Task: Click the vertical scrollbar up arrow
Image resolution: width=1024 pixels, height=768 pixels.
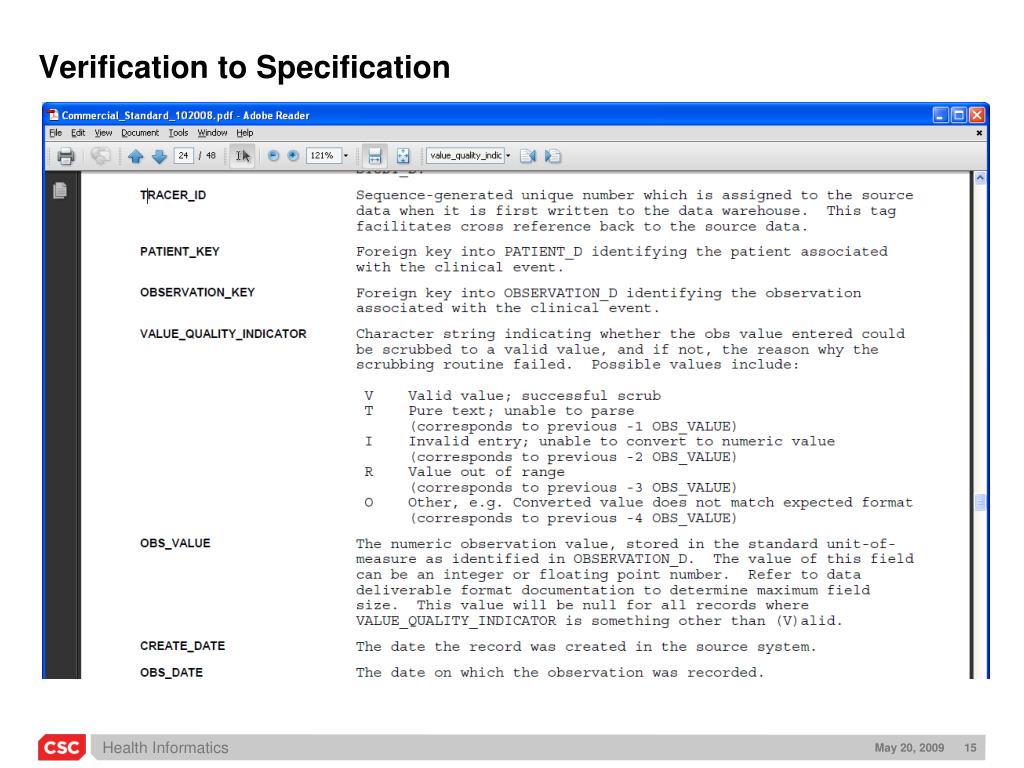Action: [x=980, y=178]
